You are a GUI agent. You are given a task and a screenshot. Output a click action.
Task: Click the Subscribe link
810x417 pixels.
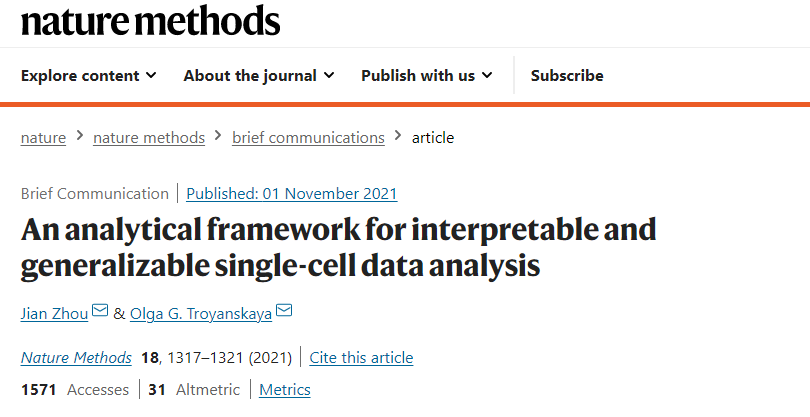tap(567, 75)
